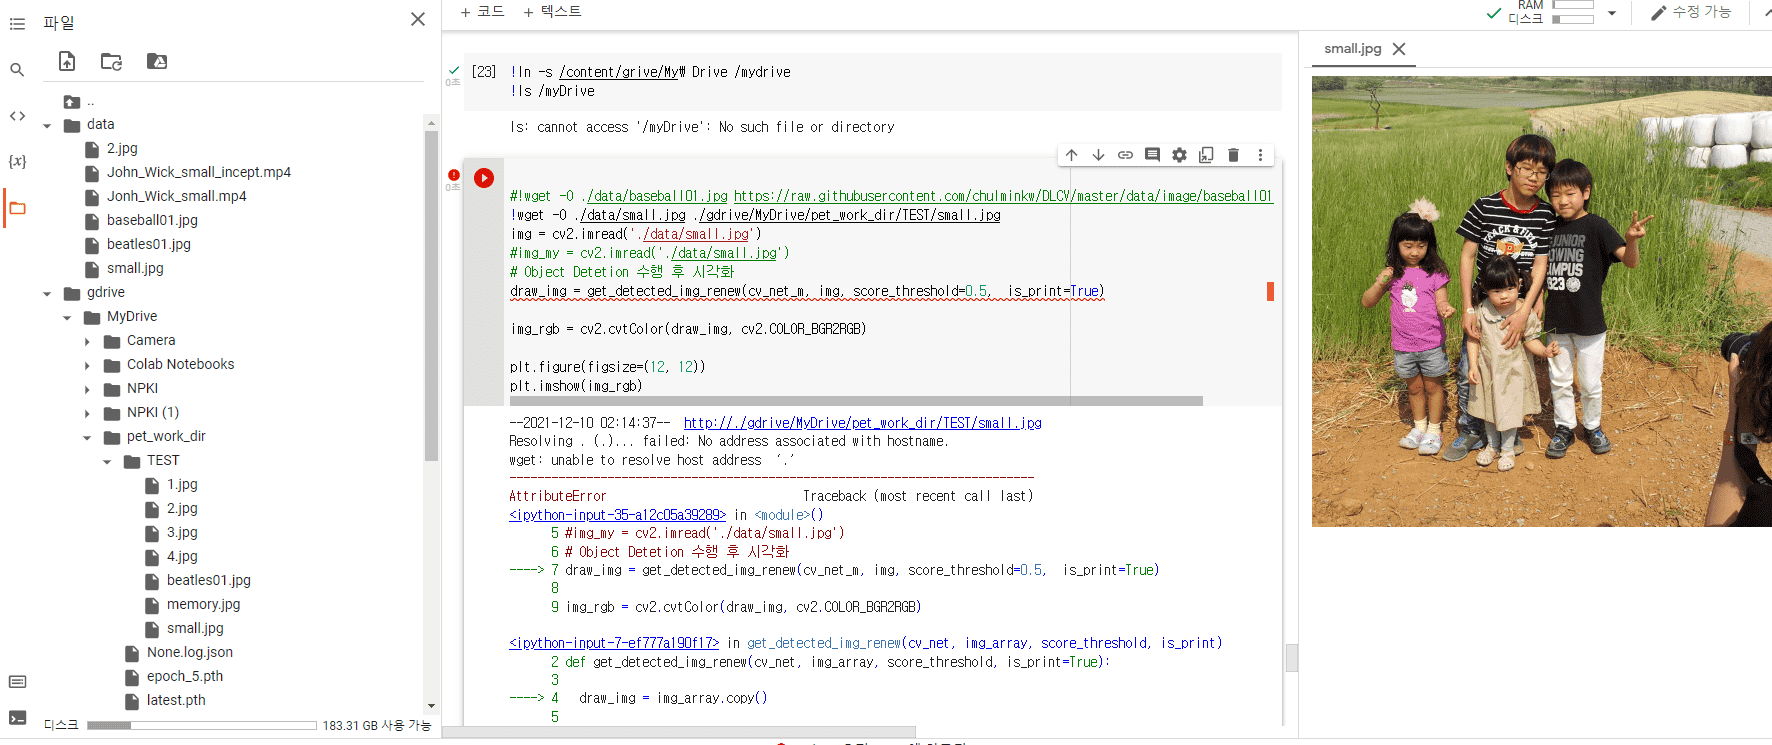The width and height of the screenshot is (1772, 745).
Task: Run the code cell play button
Action: tap(484, 178)
